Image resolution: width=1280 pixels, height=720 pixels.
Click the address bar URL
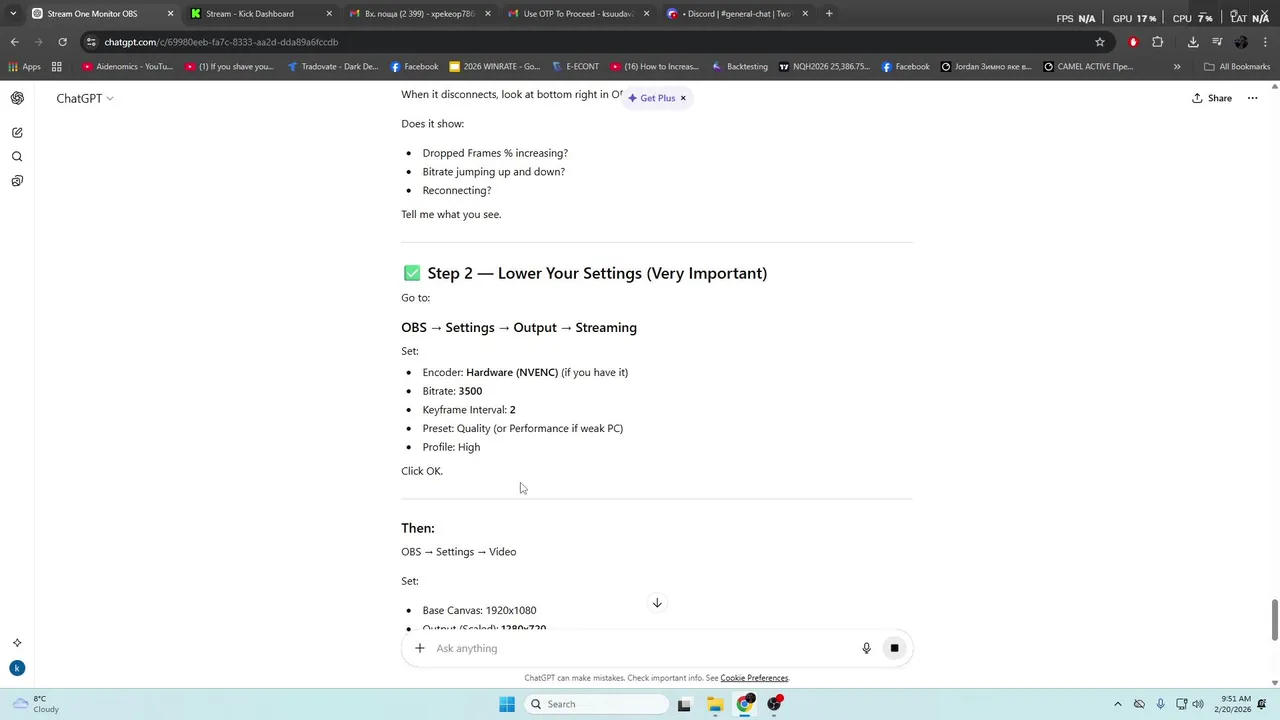click(x=221, y=42)
